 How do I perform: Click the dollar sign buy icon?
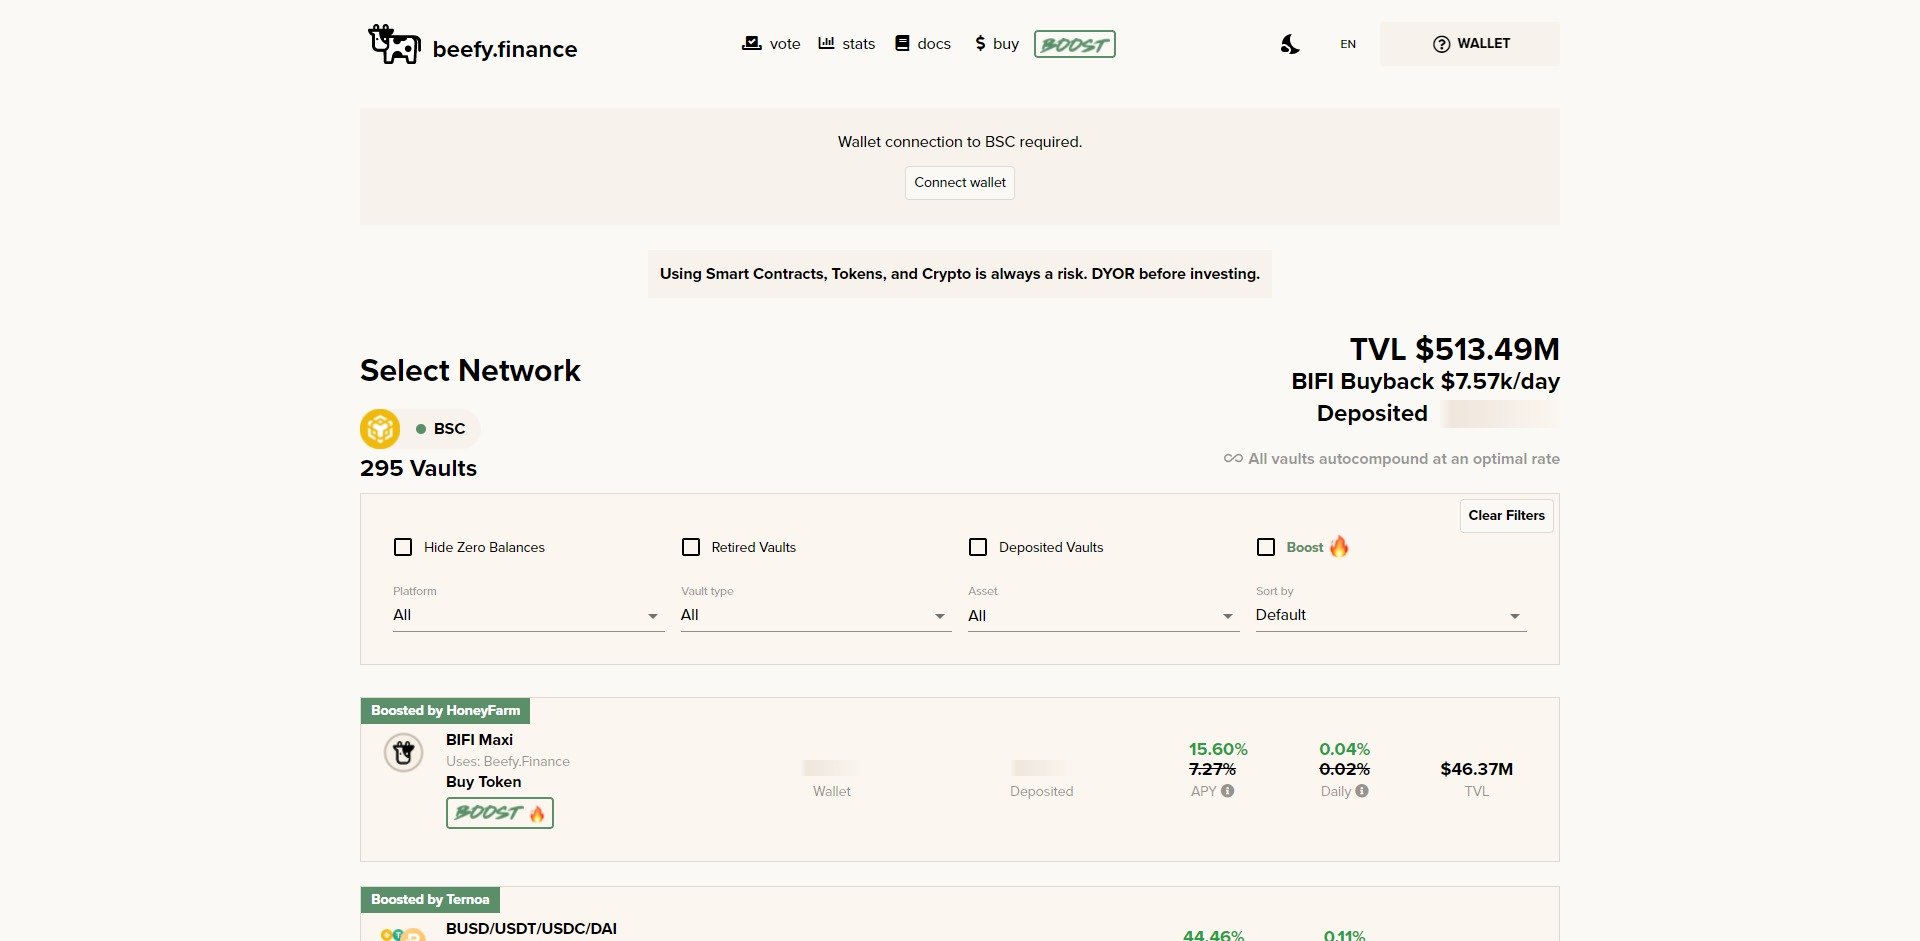pos(979,43)
